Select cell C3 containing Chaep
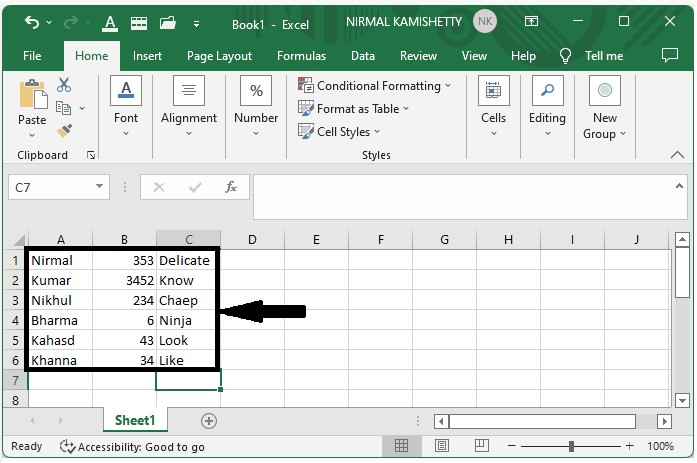This screenshot has height=463, width=697. pyautogui.click(x=187, y=300)
